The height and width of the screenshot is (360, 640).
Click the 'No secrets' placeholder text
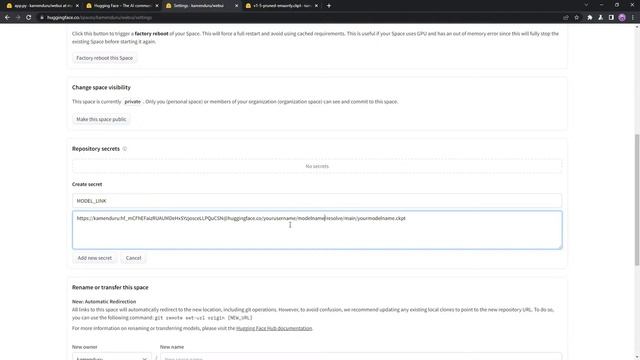(317, 166)
